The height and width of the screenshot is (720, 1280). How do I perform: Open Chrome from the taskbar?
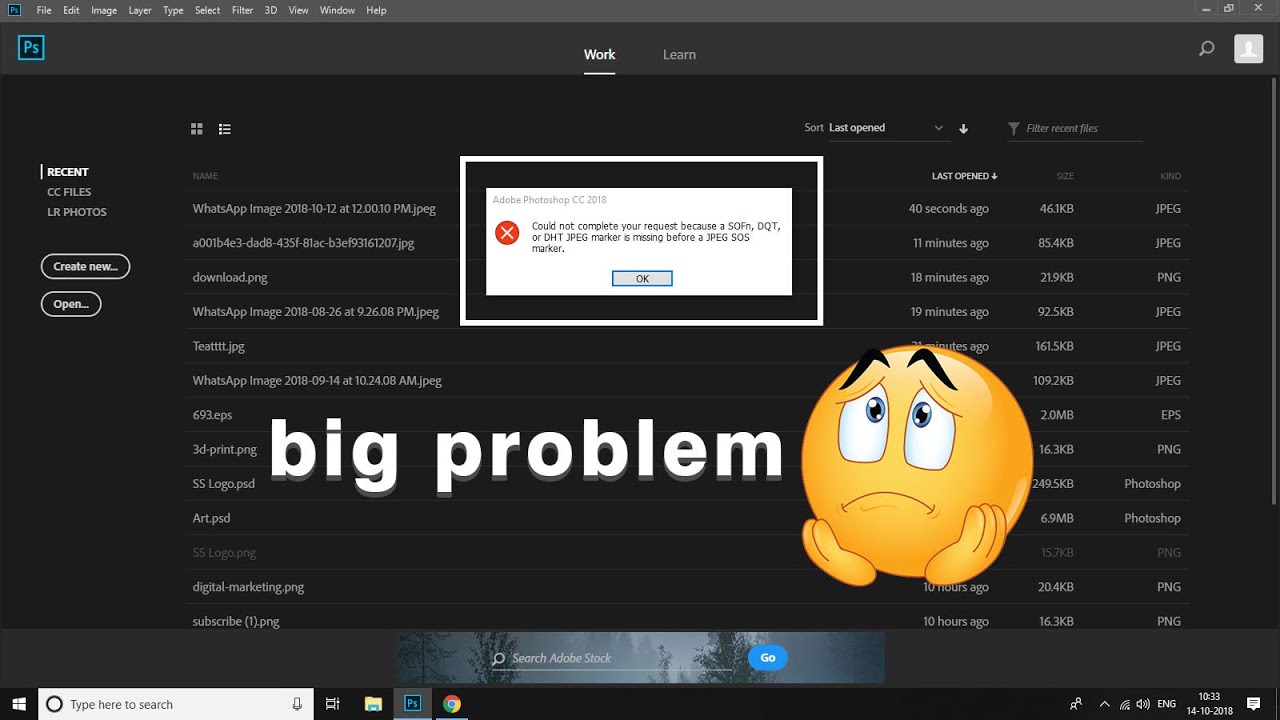[452, 704]
